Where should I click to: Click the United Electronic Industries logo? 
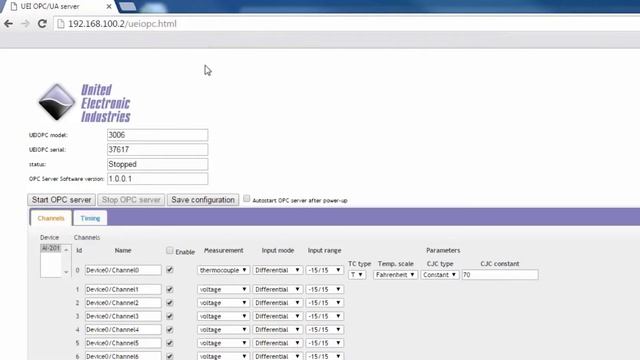(84, 103)
